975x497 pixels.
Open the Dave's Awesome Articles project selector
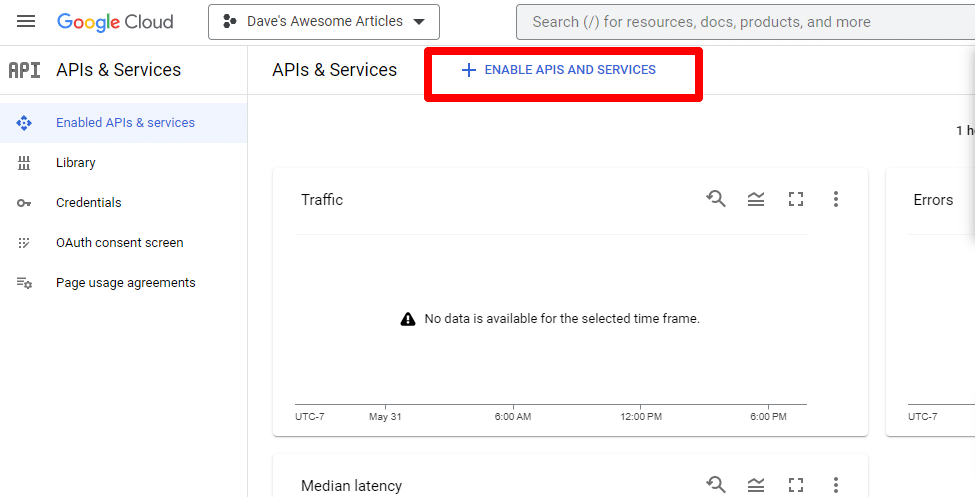(324, 22)
